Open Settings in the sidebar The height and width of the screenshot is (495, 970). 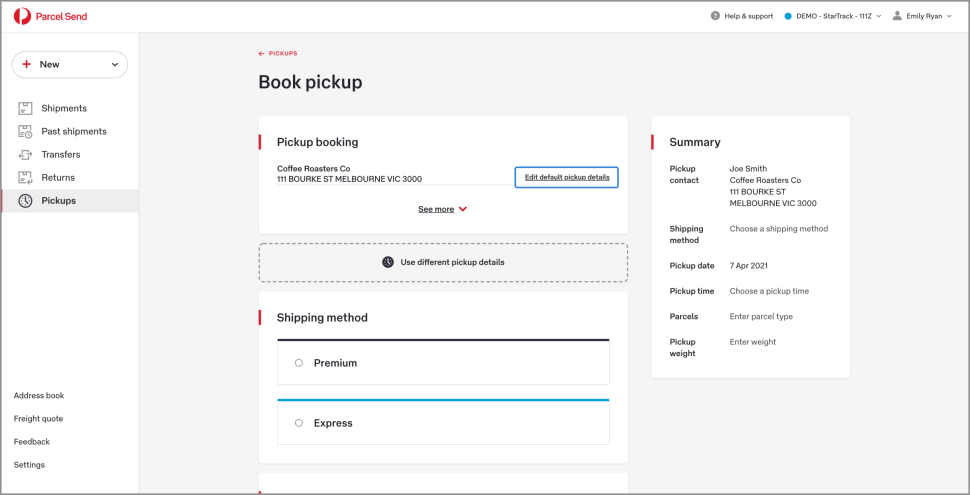pos(29,465)
